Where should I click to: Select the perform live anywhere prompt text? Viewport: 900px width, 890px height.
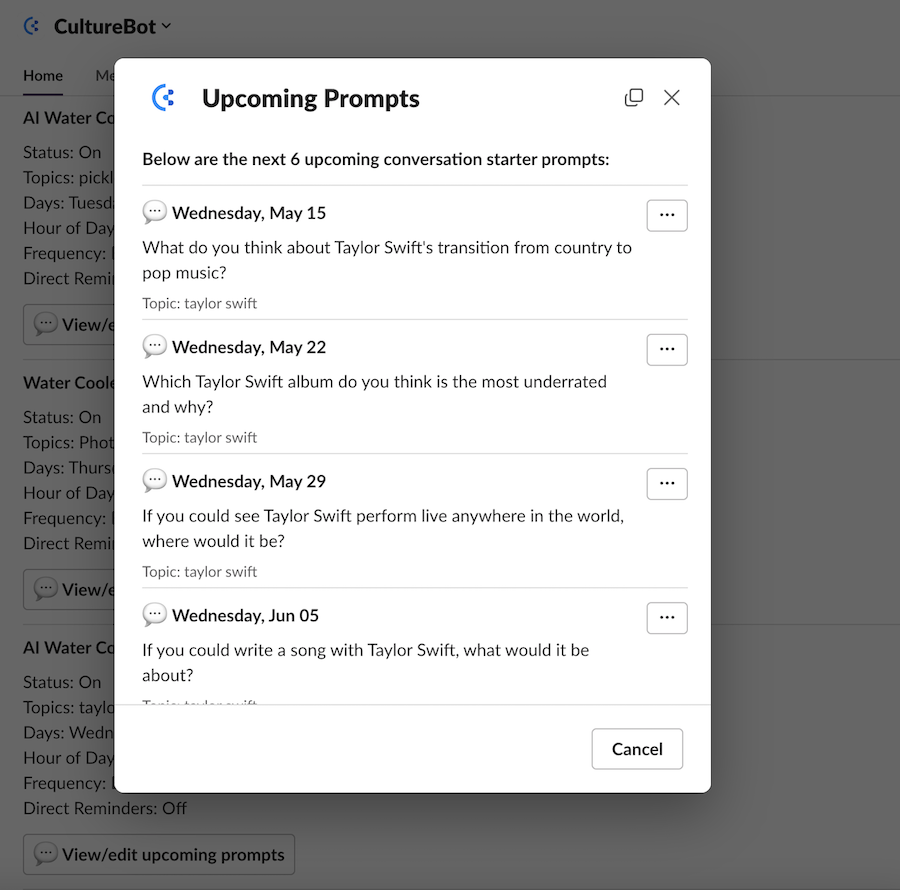383,528
